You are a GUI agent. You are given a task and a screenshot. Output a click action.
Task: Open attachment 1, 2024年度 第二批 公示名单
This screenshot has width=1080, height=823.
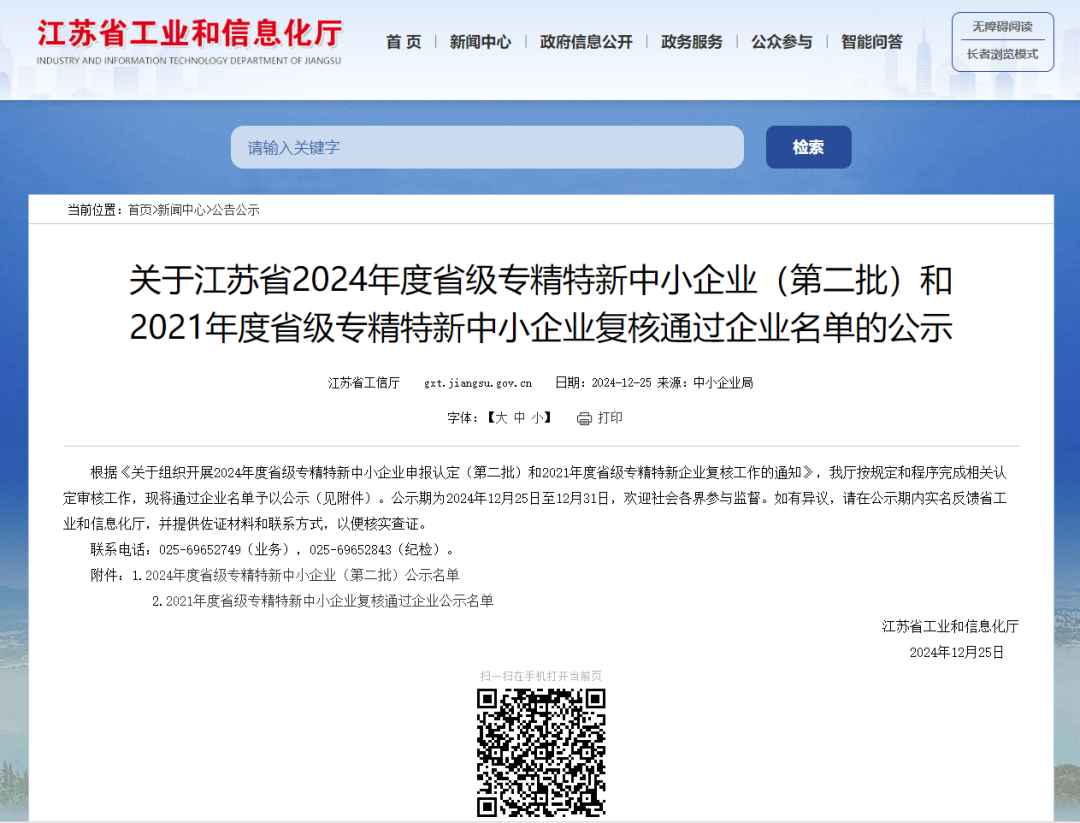coord(302,575)
